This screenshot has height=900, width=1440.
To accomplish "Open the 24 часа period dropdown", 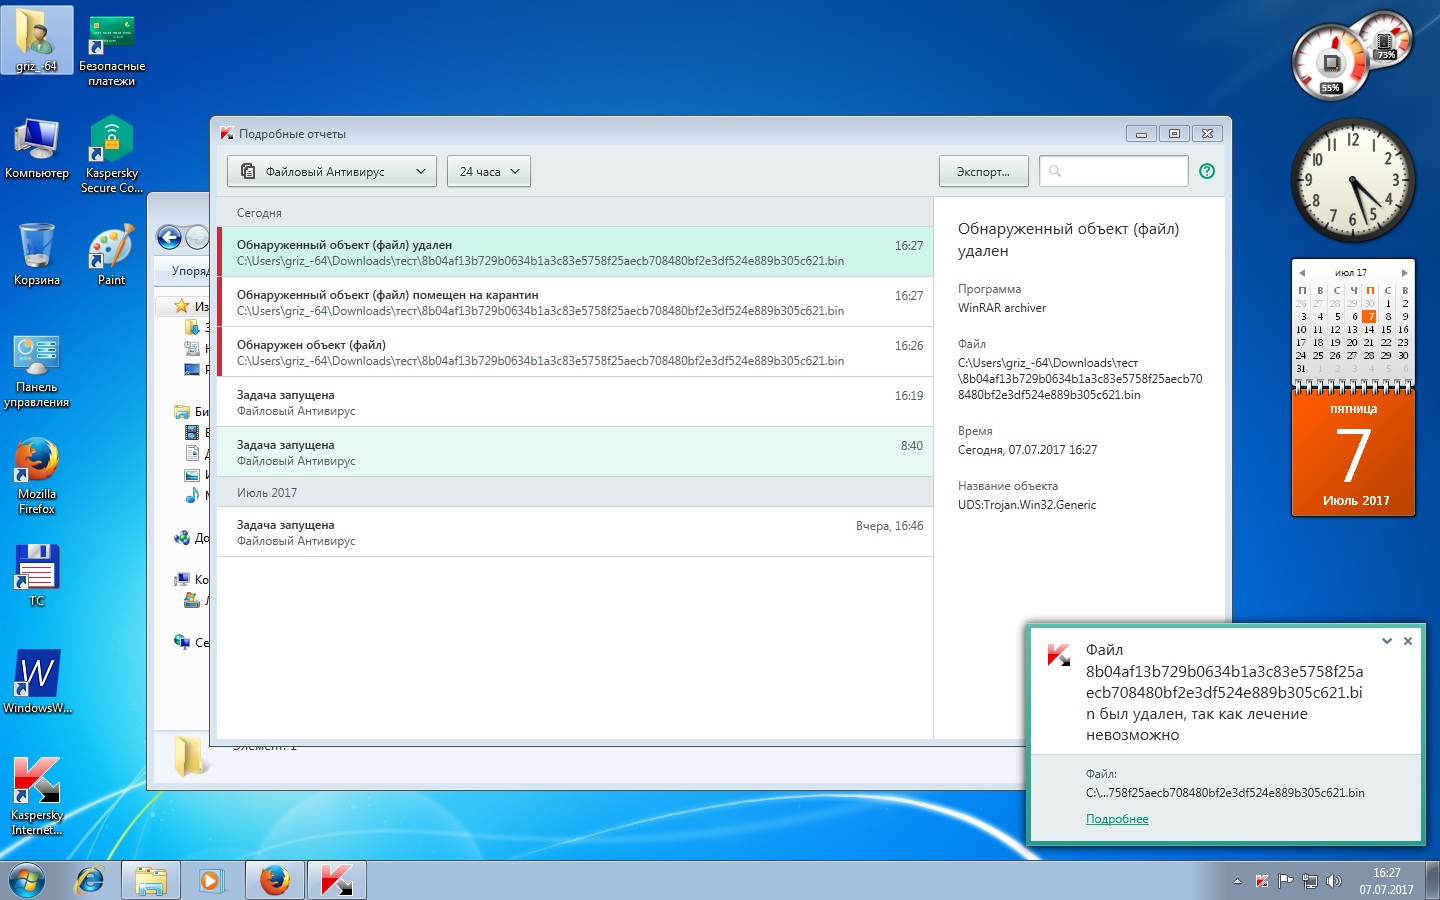I will [x=489, y=171].
